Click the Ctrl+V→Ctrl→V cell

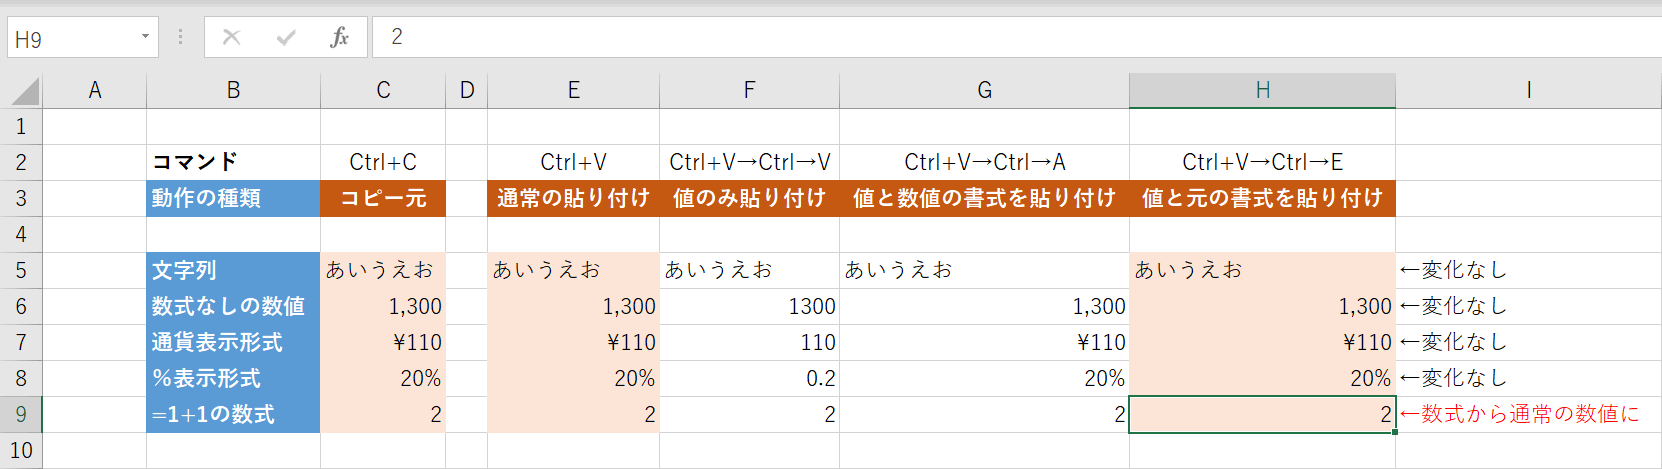click(749, 162)
